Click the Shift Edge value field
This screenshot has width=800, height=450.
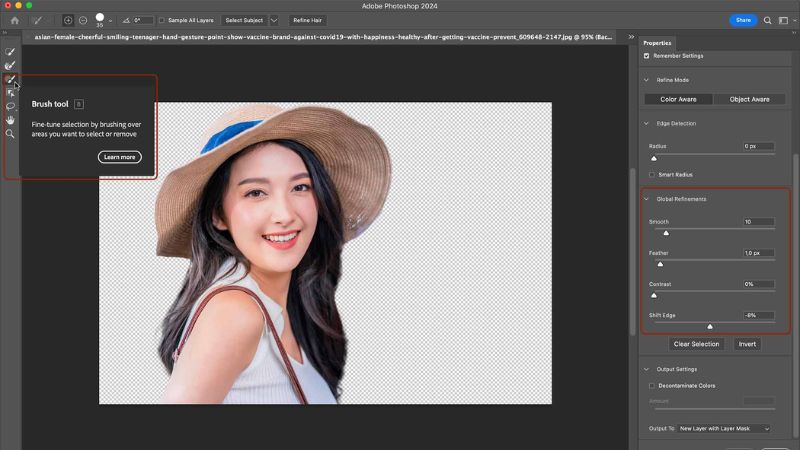758,315
